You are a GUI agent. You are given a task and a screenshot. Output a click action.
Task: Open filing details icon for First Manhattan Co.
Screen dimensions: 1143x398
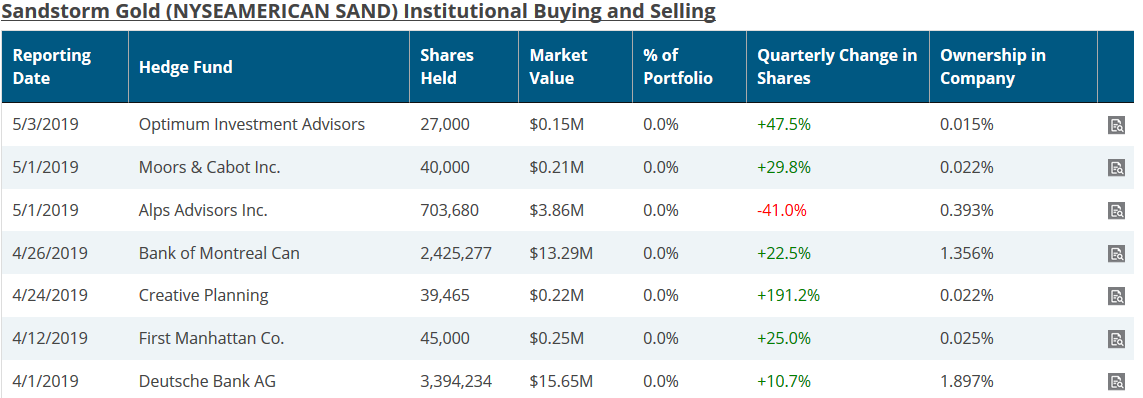point(1116,339)
